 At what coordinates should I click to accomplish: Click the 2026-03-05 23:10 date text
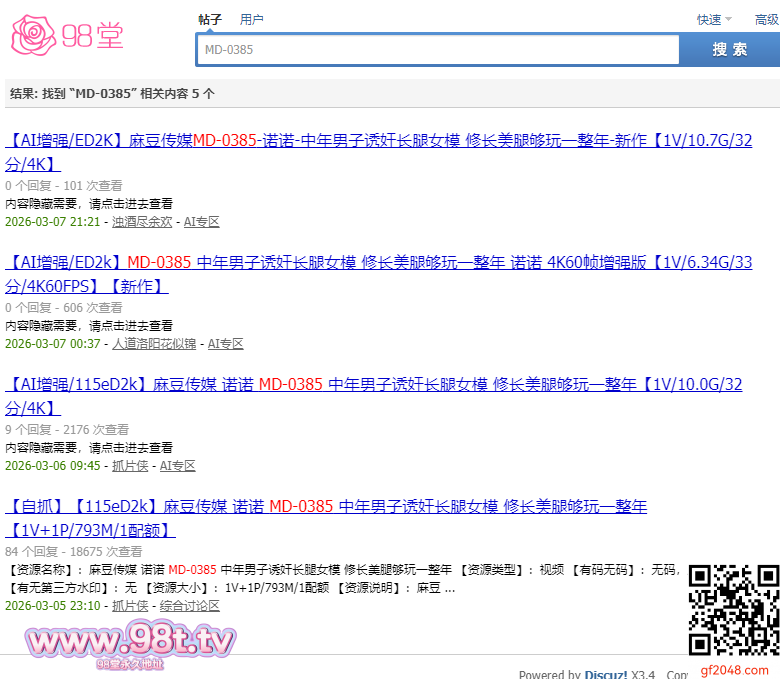pyautogui.click(x=53, y=606)
